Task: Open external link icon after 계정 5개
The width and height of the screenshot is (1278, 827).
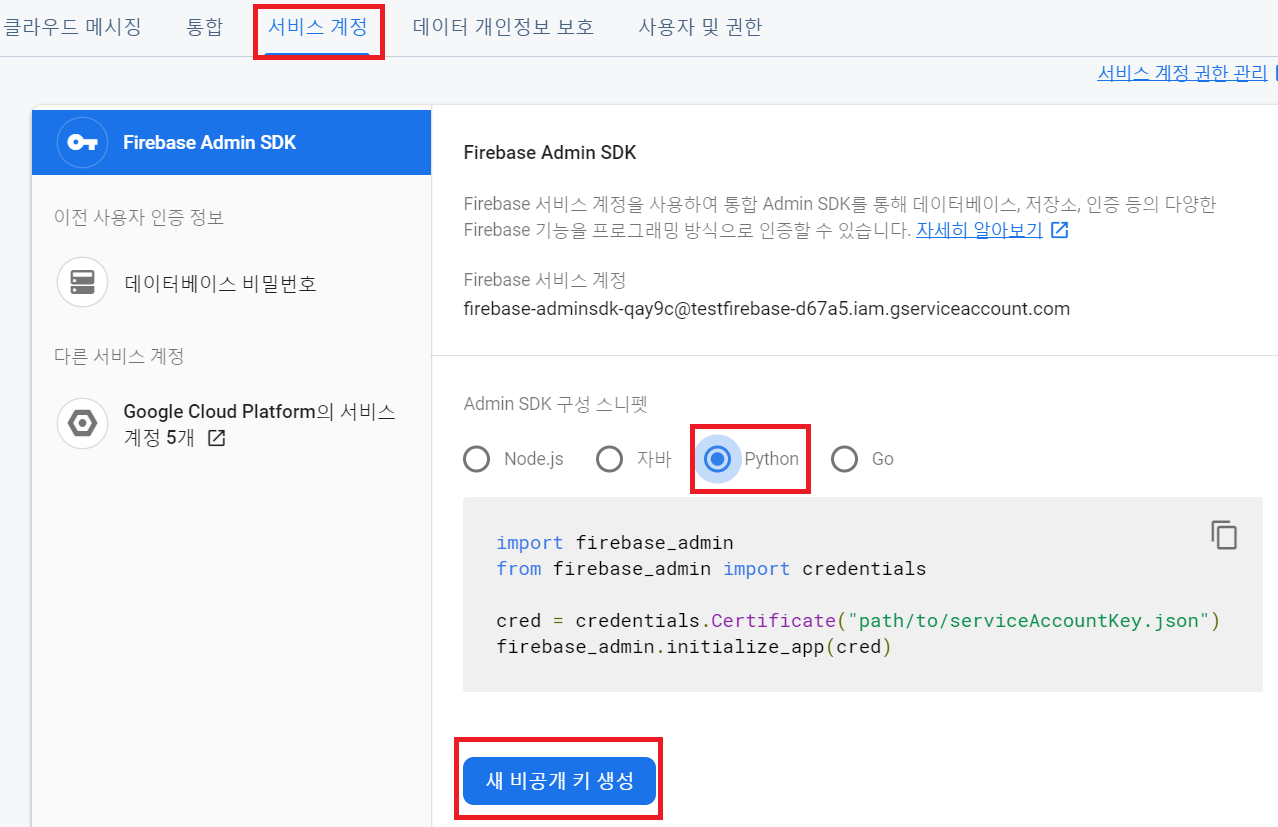Action: pos(216,438)
